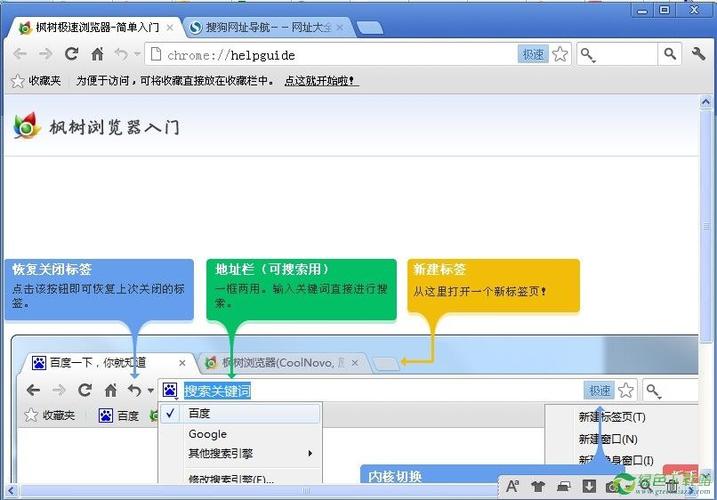Image resolution: width=717 pixels, height=500 pixels.
Task: Open the wrench settings menu icon
Action: click(698, 54)
